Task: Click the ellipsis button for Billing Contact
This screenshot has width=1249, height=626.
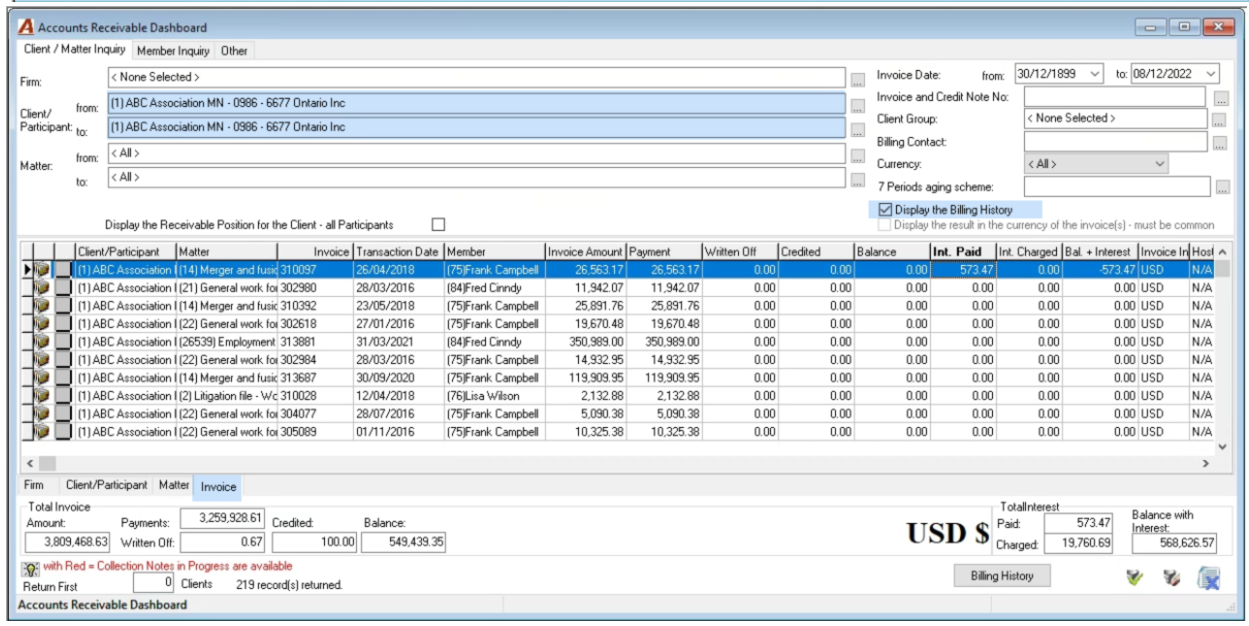Action: coord(1220,143)
